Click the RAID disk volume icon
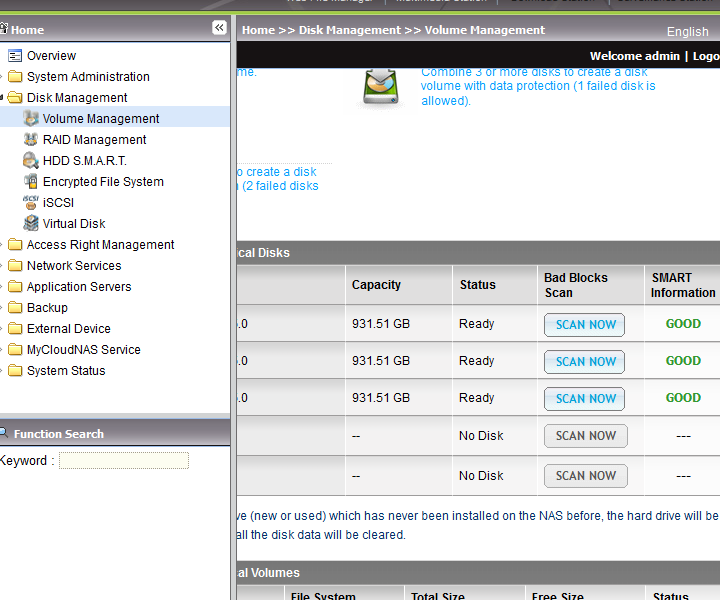The image size is (720, 600). (x=381, y=87)
